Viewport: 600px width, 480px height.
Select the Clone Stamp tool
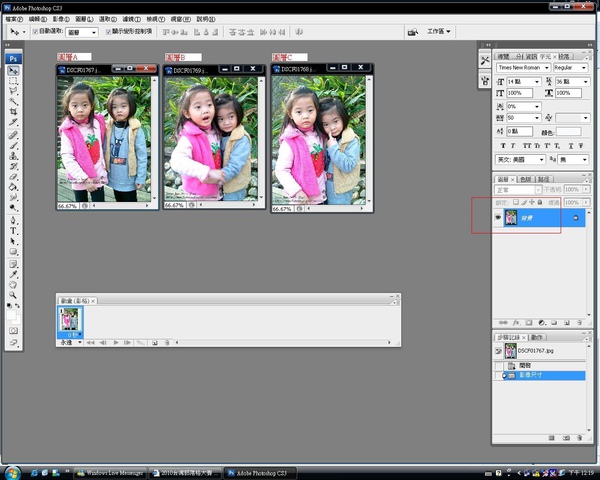coord(13,156)
